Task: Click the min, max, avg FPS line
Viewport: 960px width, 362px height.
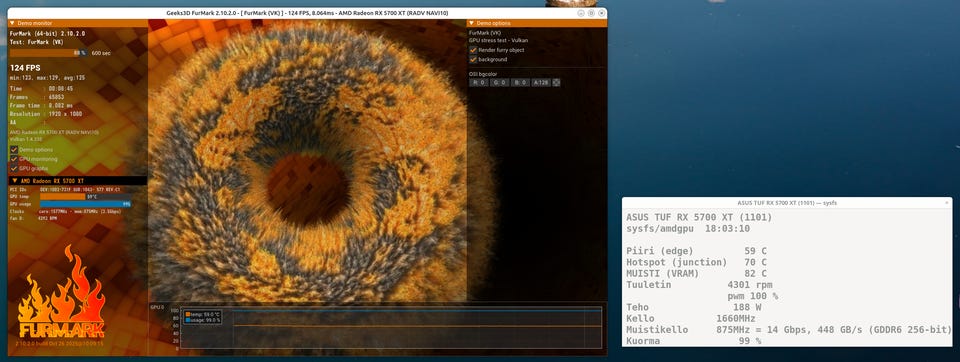Action: pyautogui.click(x=47, y=78)
